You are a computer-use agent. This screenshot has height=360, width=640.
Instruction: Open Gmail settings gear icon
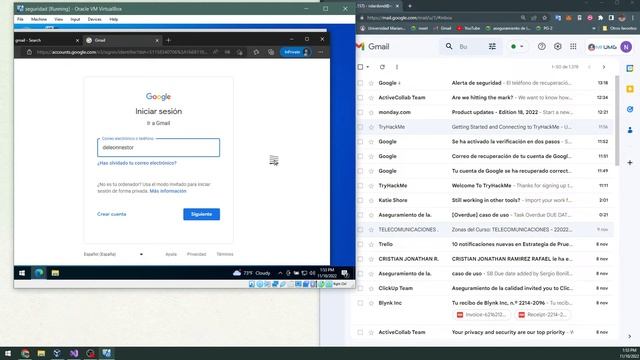(x=558, y=47)
